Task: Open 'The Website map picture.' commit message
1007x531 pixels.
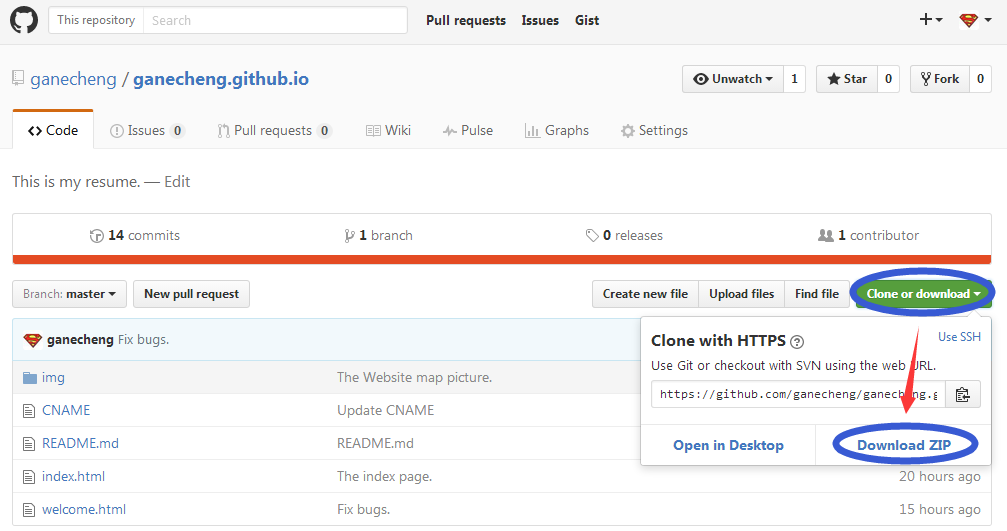Action: [414, 378]
